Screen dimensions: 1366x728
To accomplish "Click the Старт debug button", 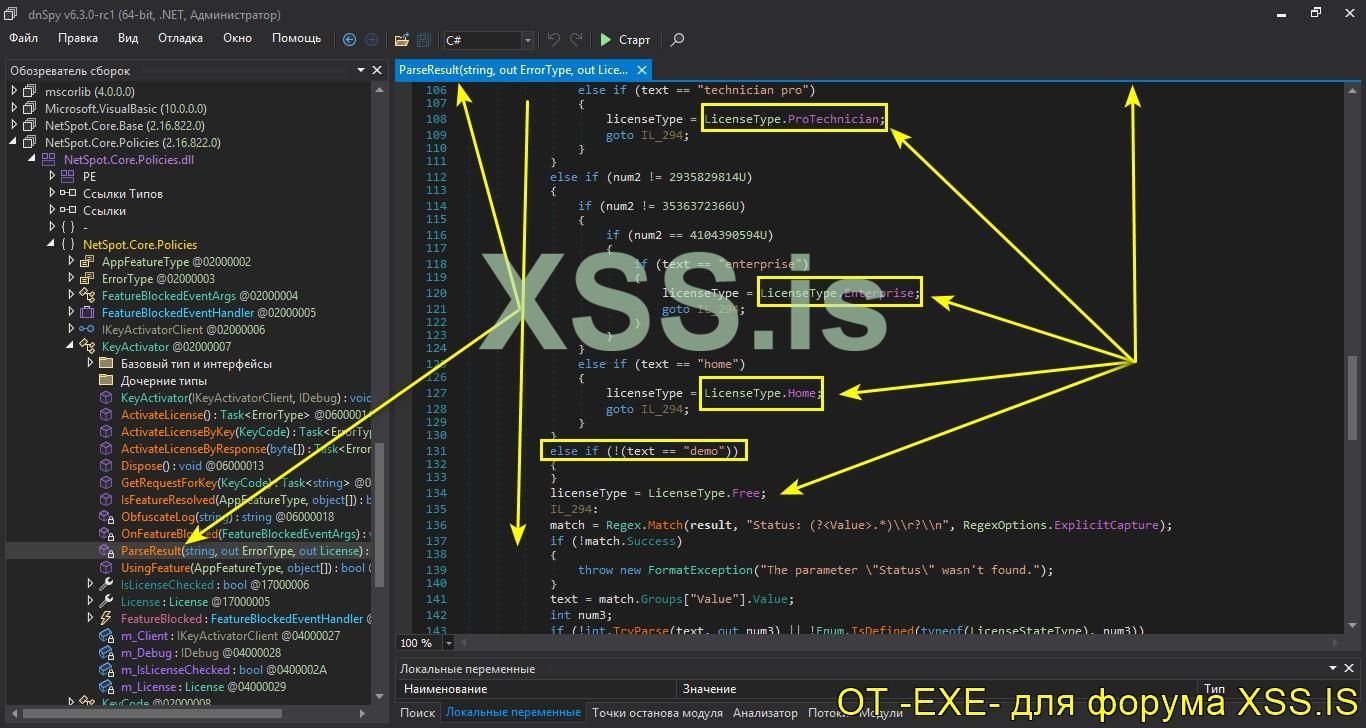I will click(625, 40).
